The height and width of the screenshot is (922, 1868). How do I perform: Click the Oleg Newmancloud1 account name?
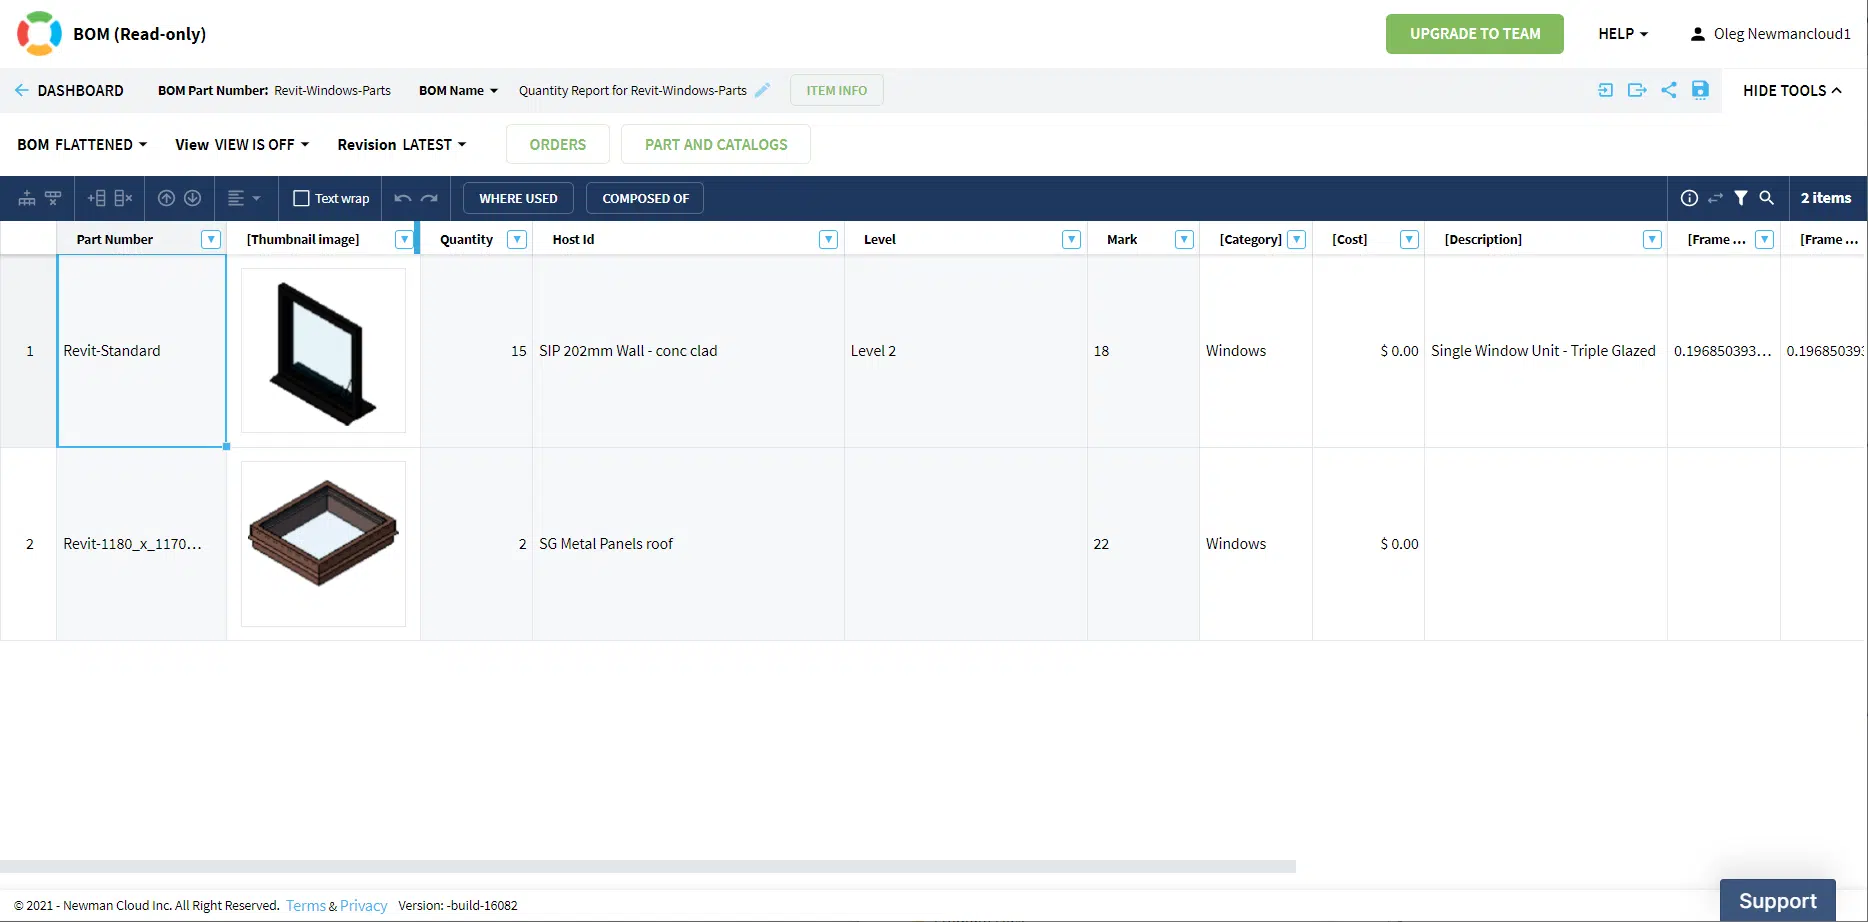1782,34
